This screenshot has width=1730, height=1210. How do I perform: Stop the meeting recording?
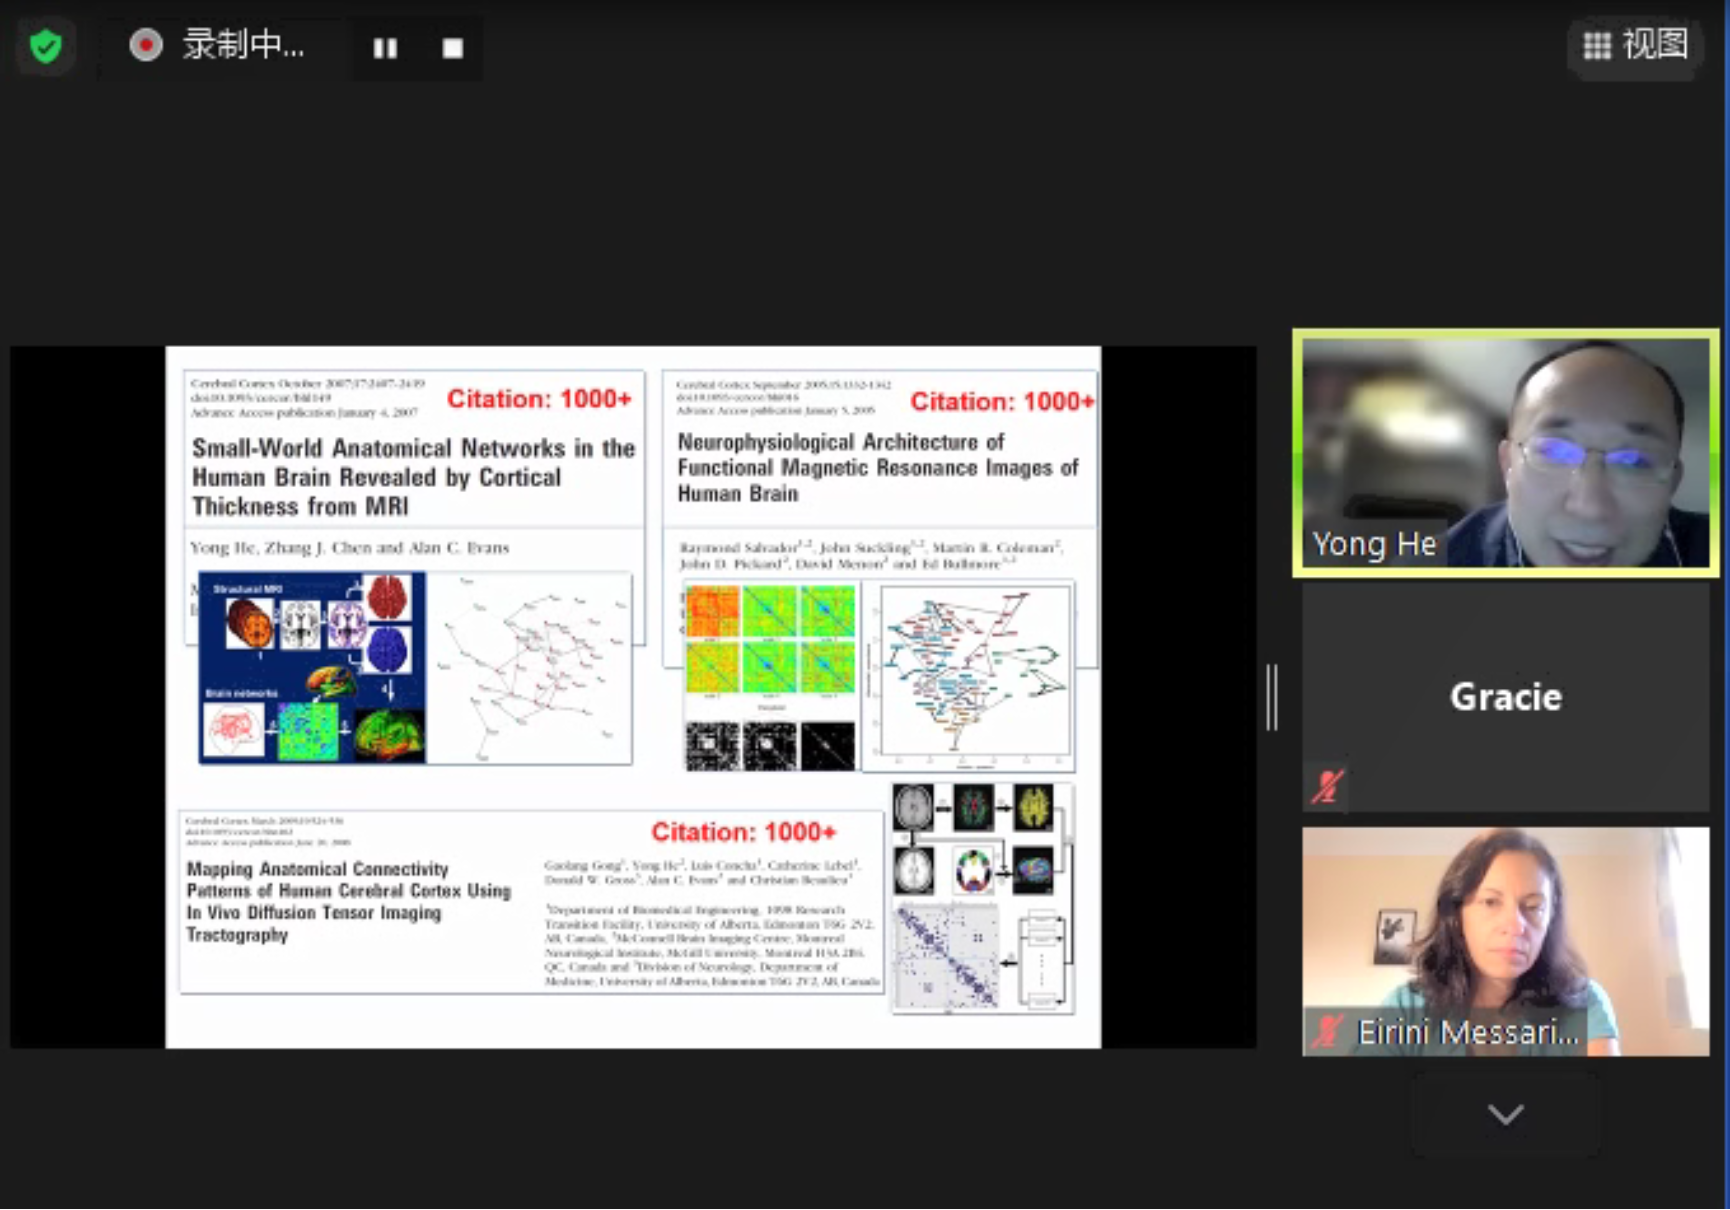(x=453, y=48)
